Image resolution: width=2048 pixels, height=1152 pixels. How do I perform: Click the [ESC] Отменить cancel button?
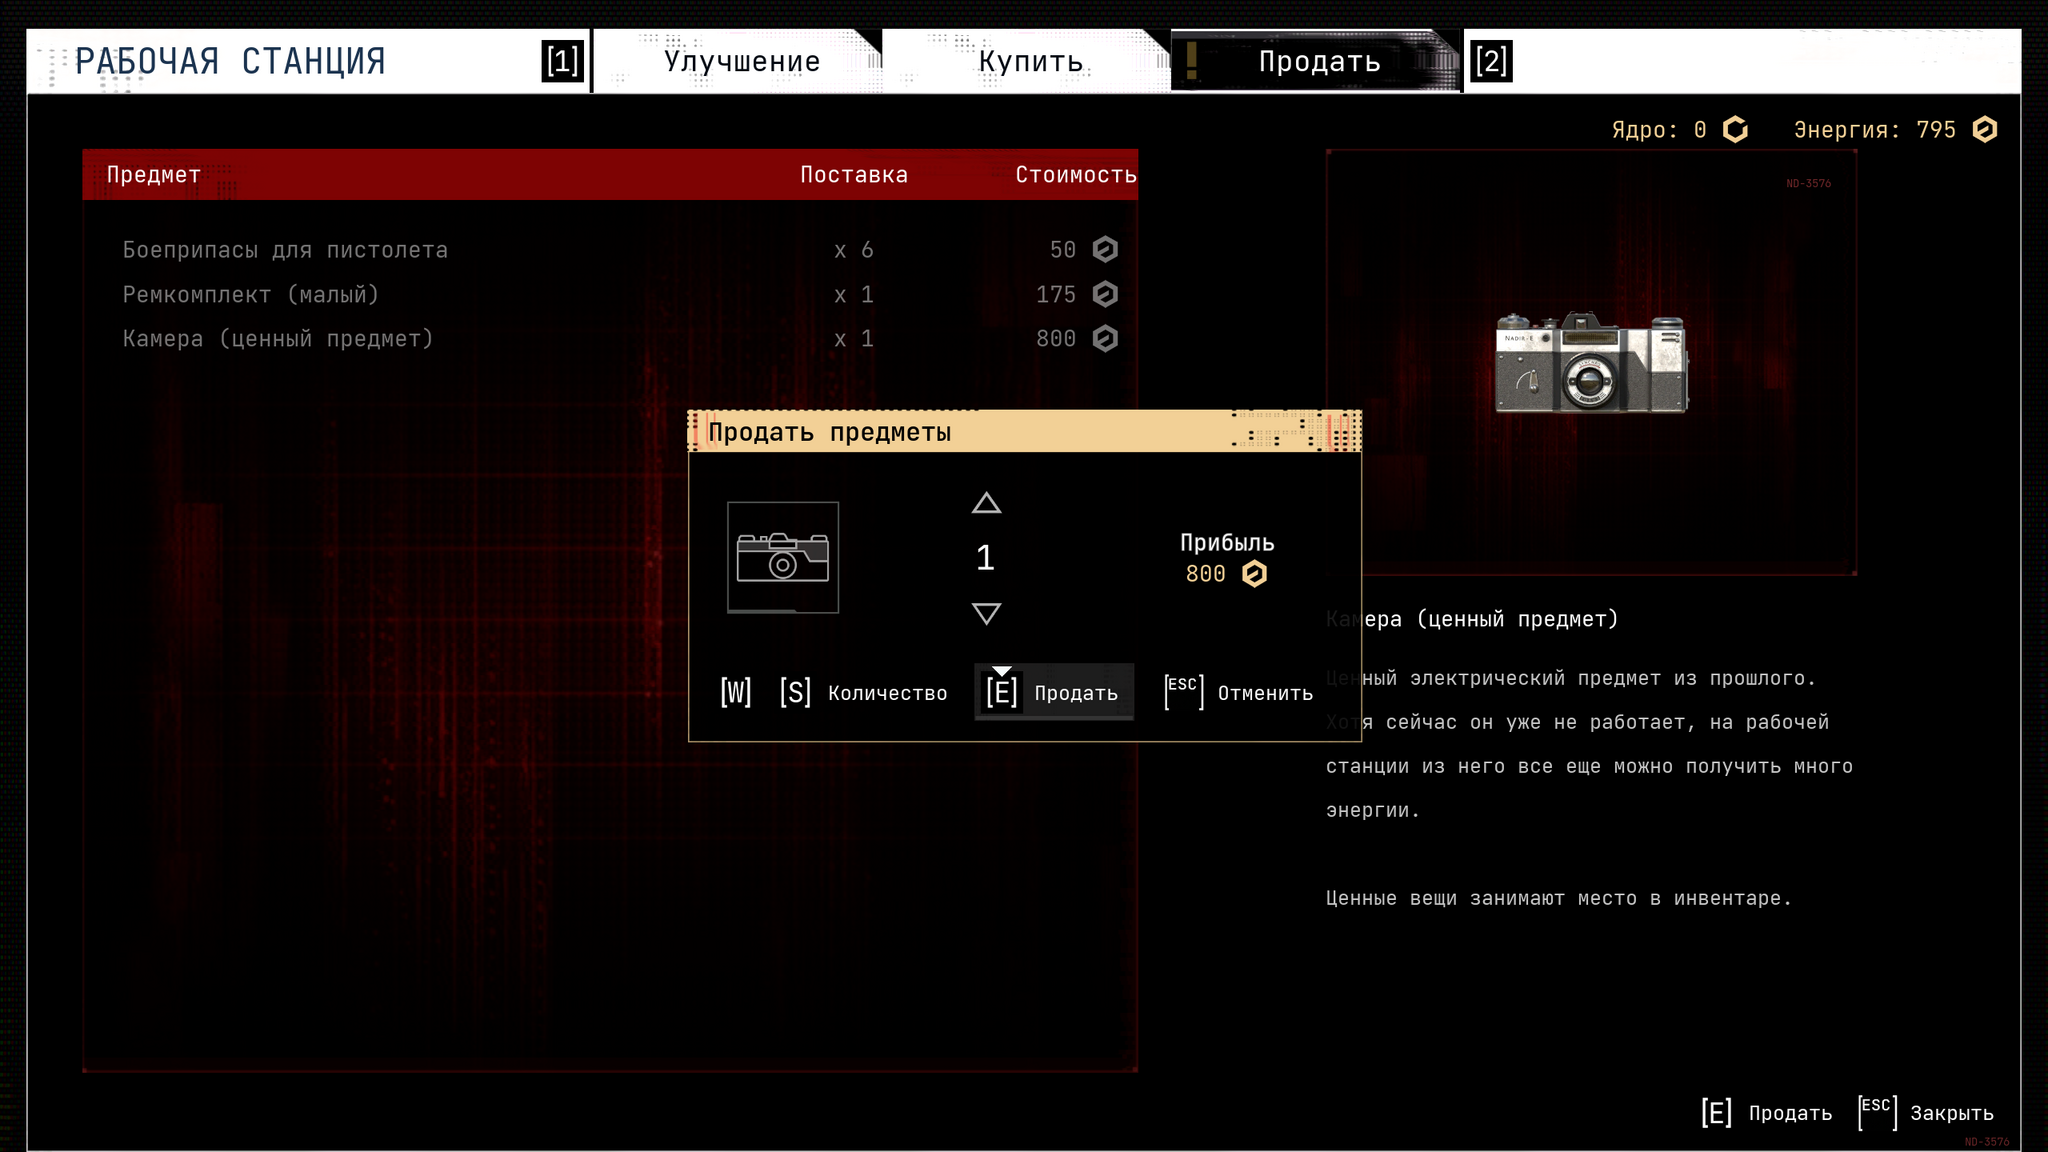pyautogui.click(x=1239, y=692)
